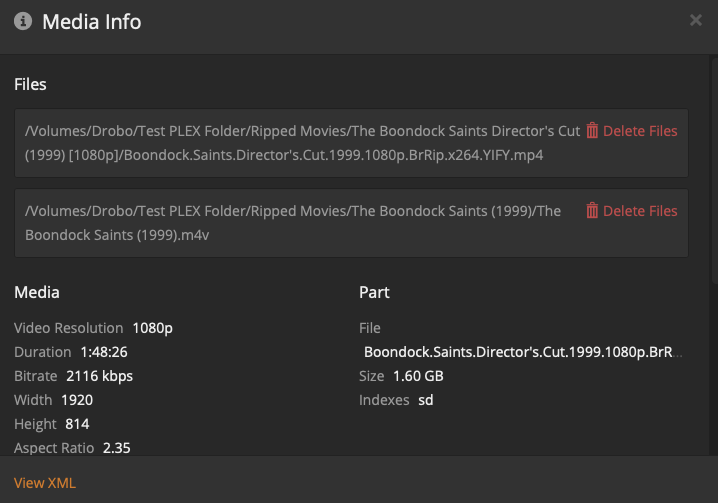Click the Indexes value sd

tap(426, 400)
